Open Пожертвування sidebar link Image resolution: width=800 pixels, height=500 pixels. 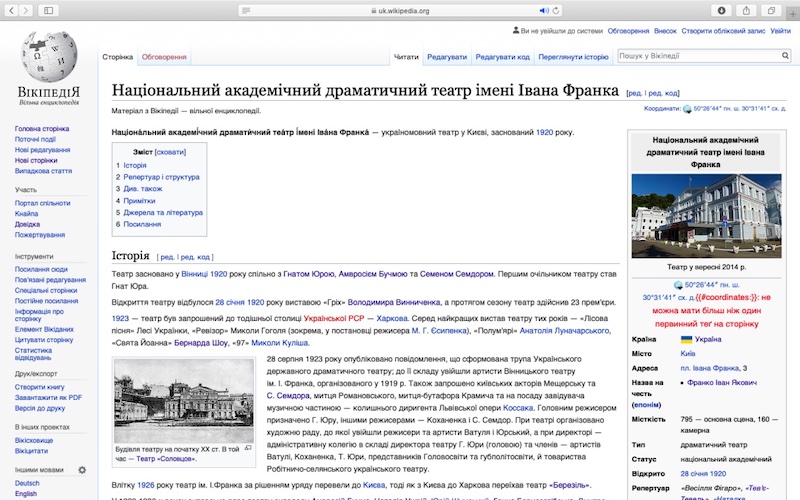[x=40, y=235]
